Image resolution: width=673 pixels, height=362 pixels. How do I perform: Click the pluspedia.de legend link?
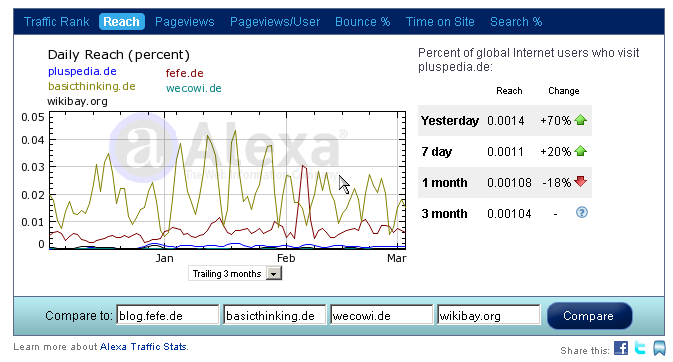click(82, 71)
